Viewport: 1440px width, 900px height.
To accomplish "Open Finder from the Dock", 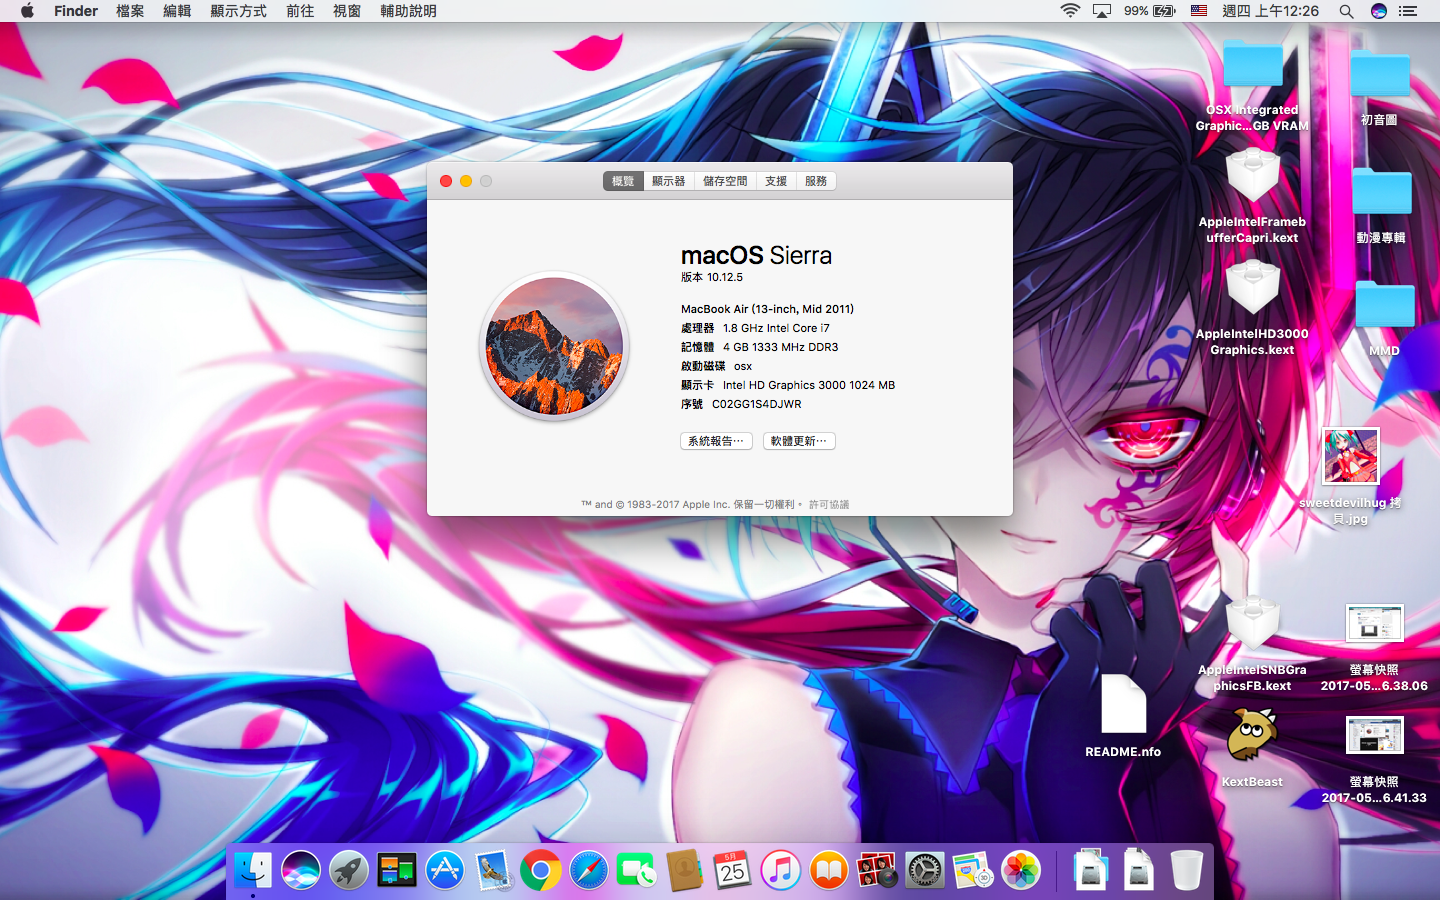I will (253, 870).
